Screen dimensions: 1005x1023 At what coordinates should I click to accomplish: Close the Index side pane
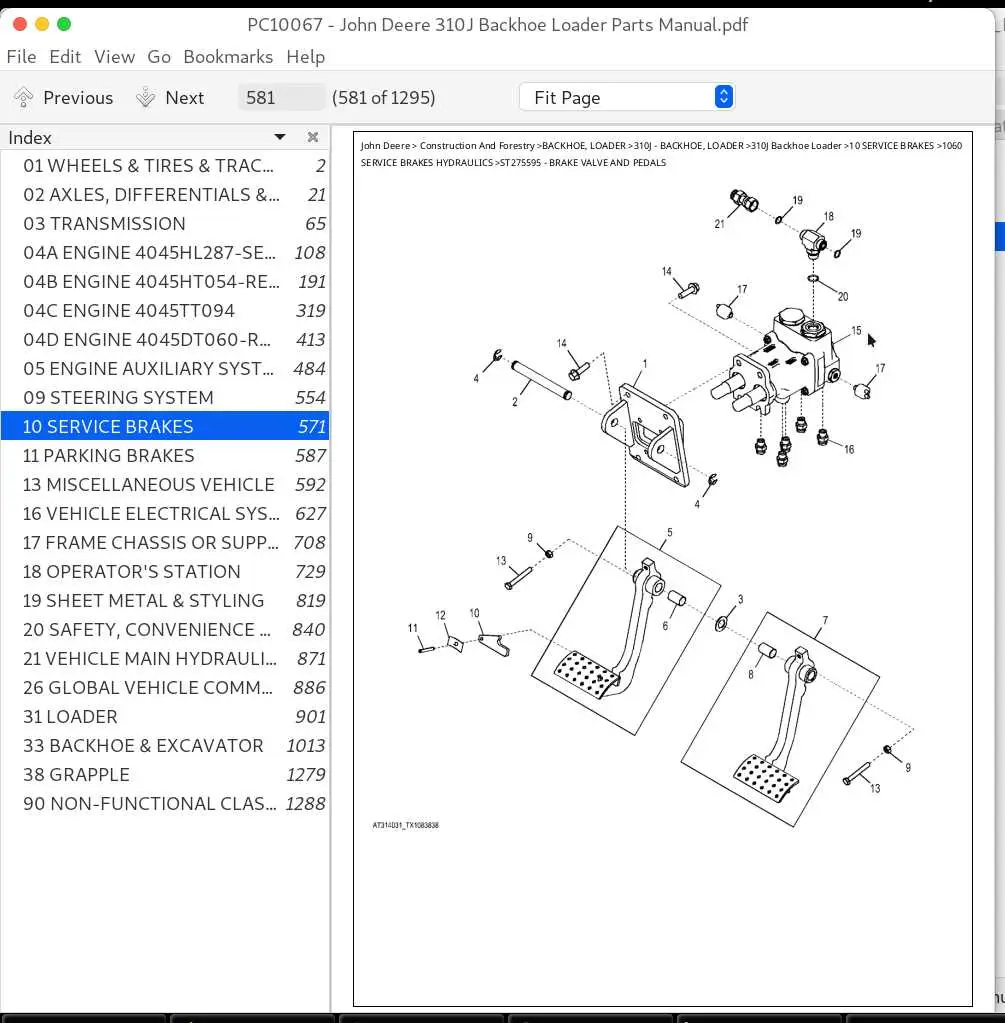313,137
